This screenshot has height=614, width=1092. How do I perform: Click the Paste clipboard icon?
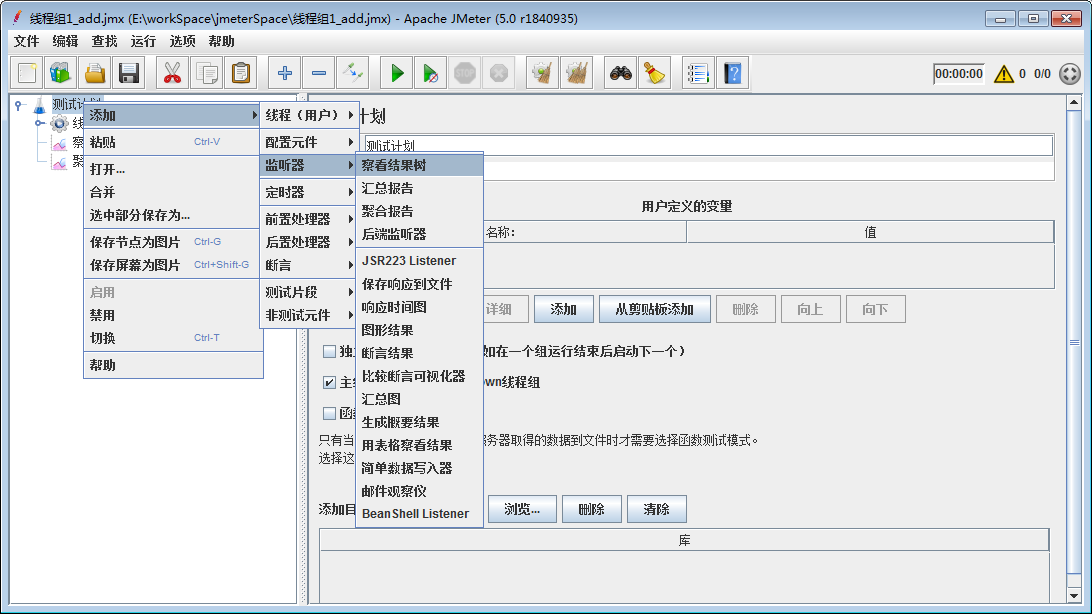pyautogui.click(x=240, y=73)
